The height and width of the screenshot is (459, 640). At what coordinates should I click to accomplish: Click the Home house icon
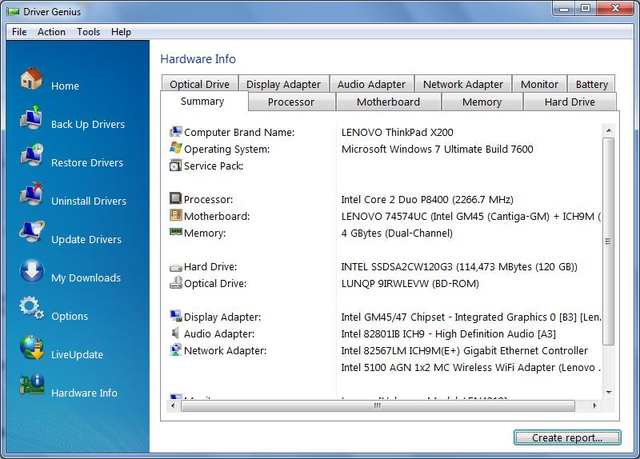(31, 79)
